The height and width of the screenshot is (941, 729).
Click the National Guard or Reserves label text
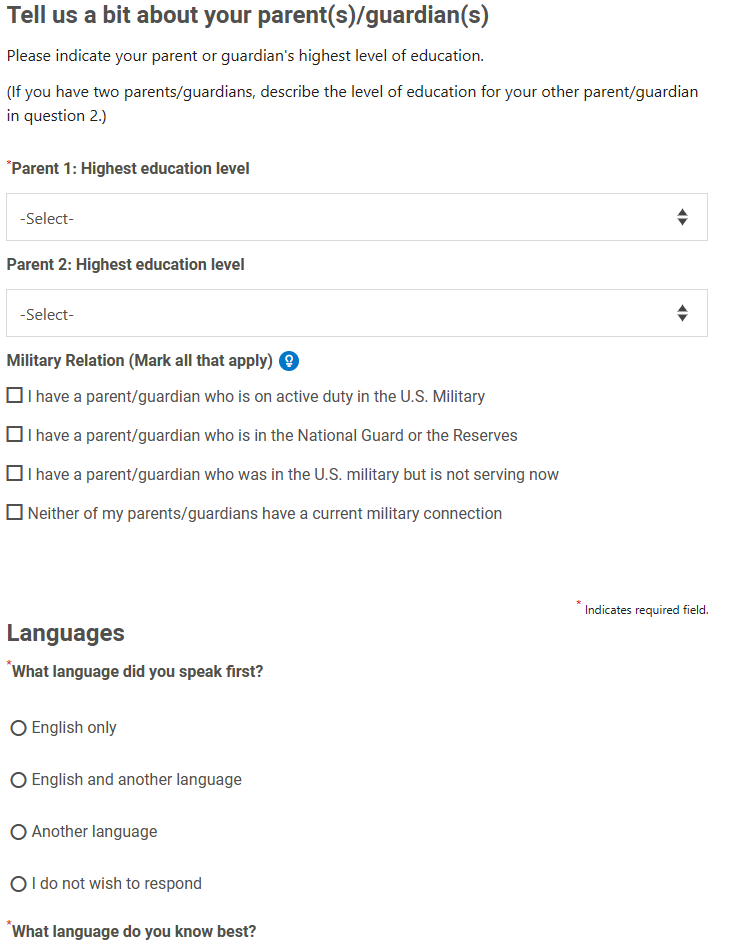click(x=272, y=436)
